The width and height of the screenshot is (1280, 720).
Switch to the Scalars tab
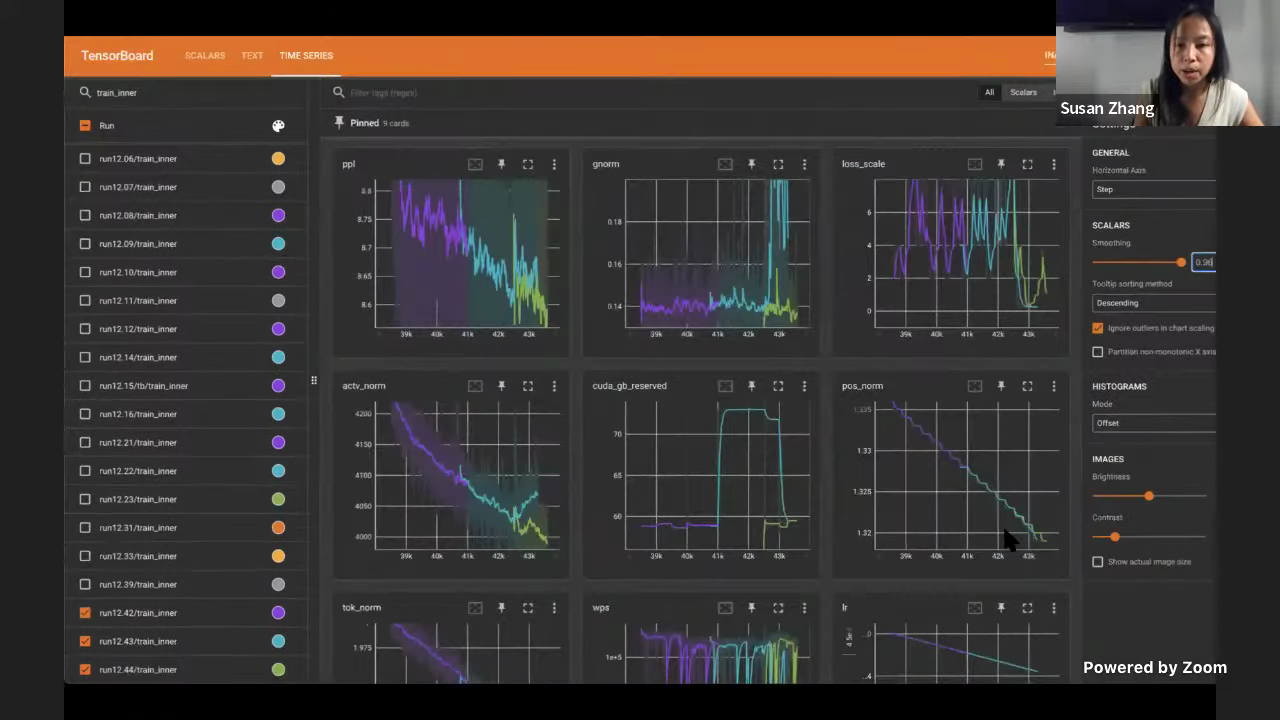(205, 56)
